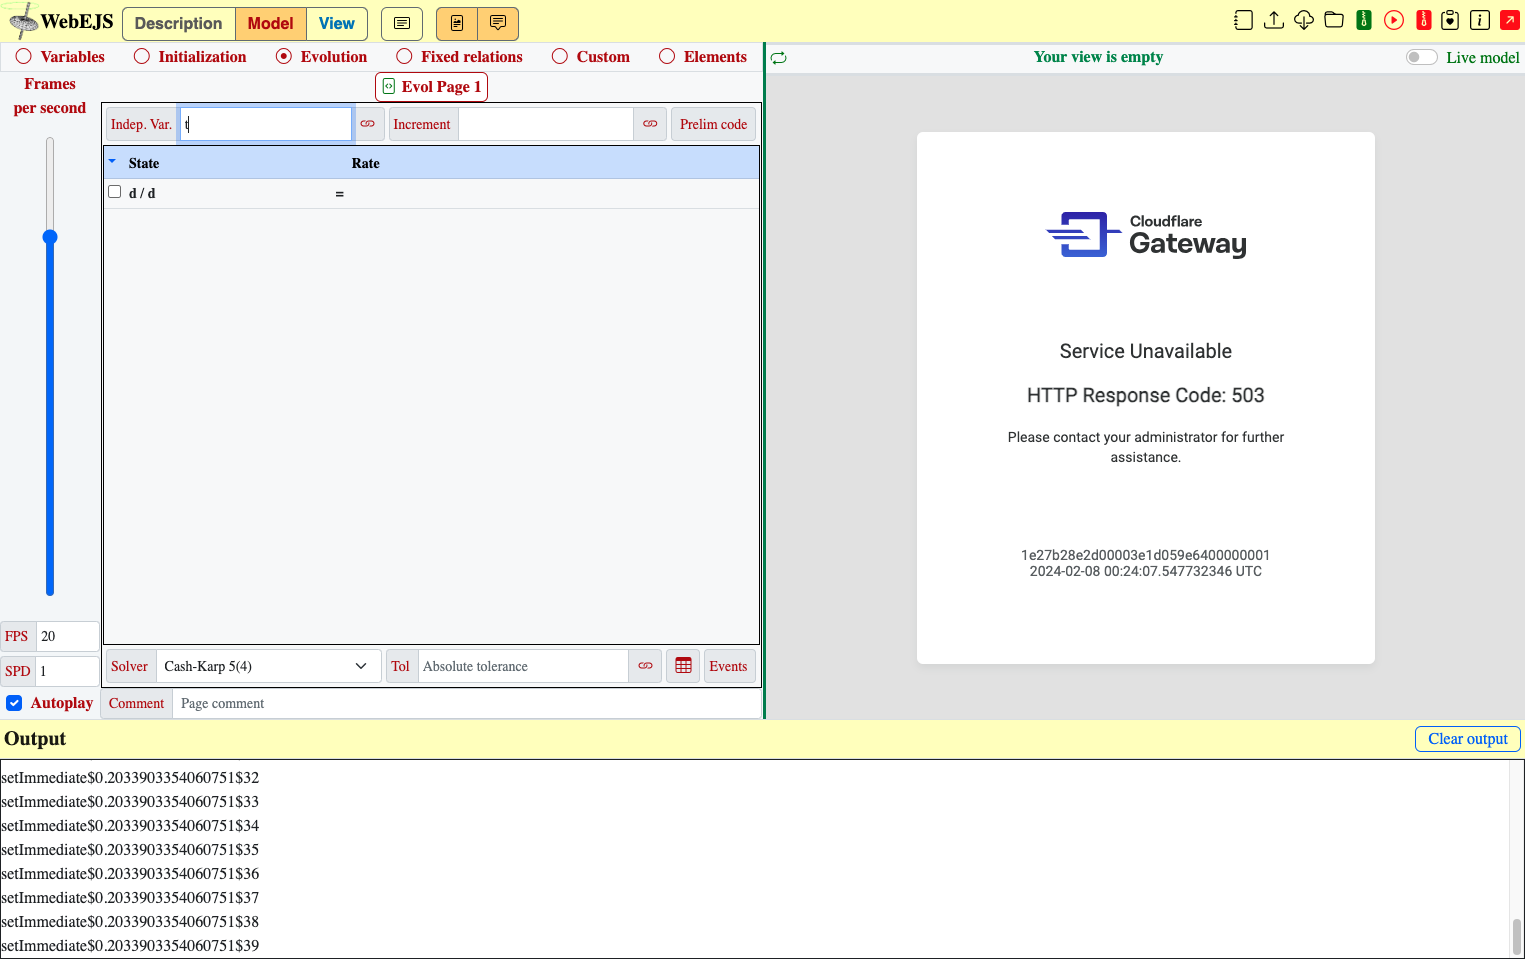
Task: Click the link icon beside Indep. Var. field
Action: (368, 124)
